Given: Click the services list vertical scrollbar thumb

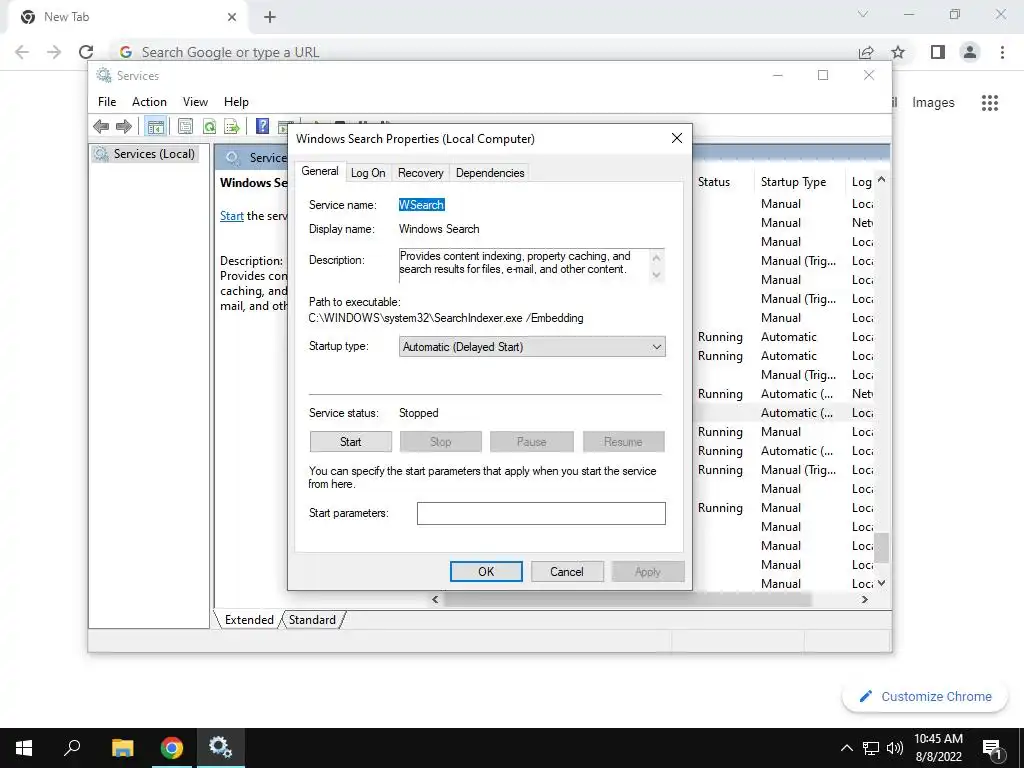Looking at the screenshot, I should [882, 547].
